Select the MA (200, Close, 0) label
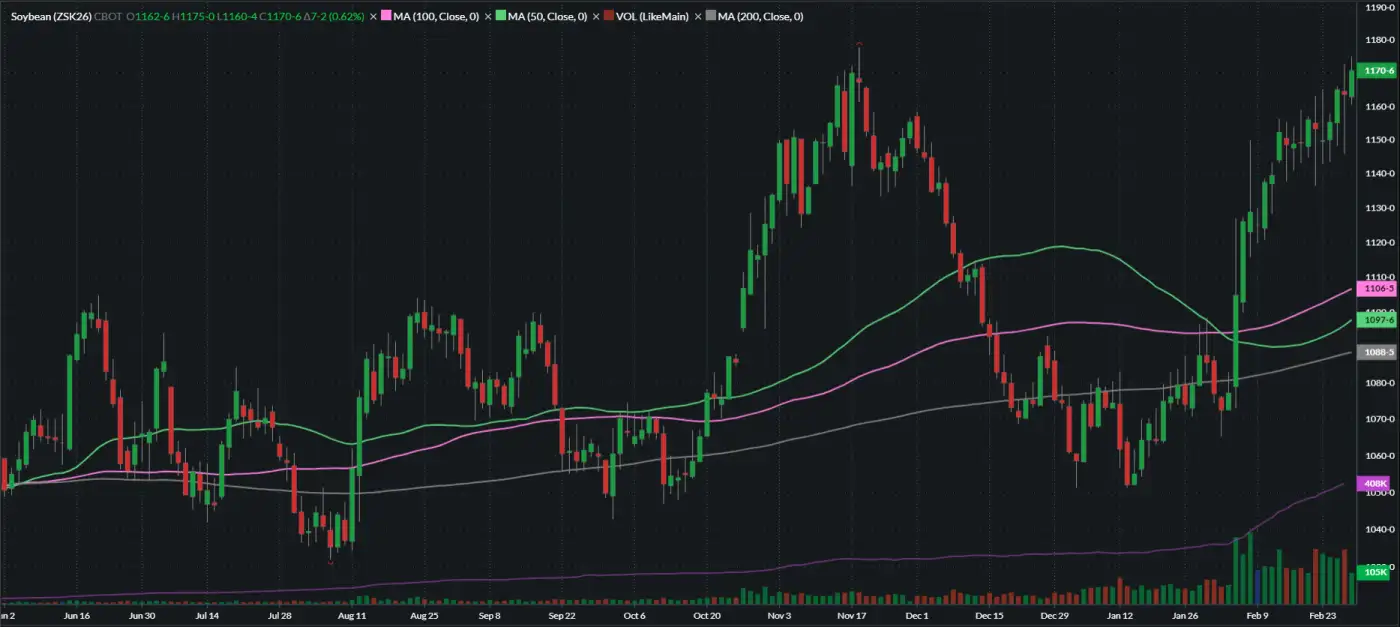The width and height of the screenshot is (1400, 627). pos(760,17)
